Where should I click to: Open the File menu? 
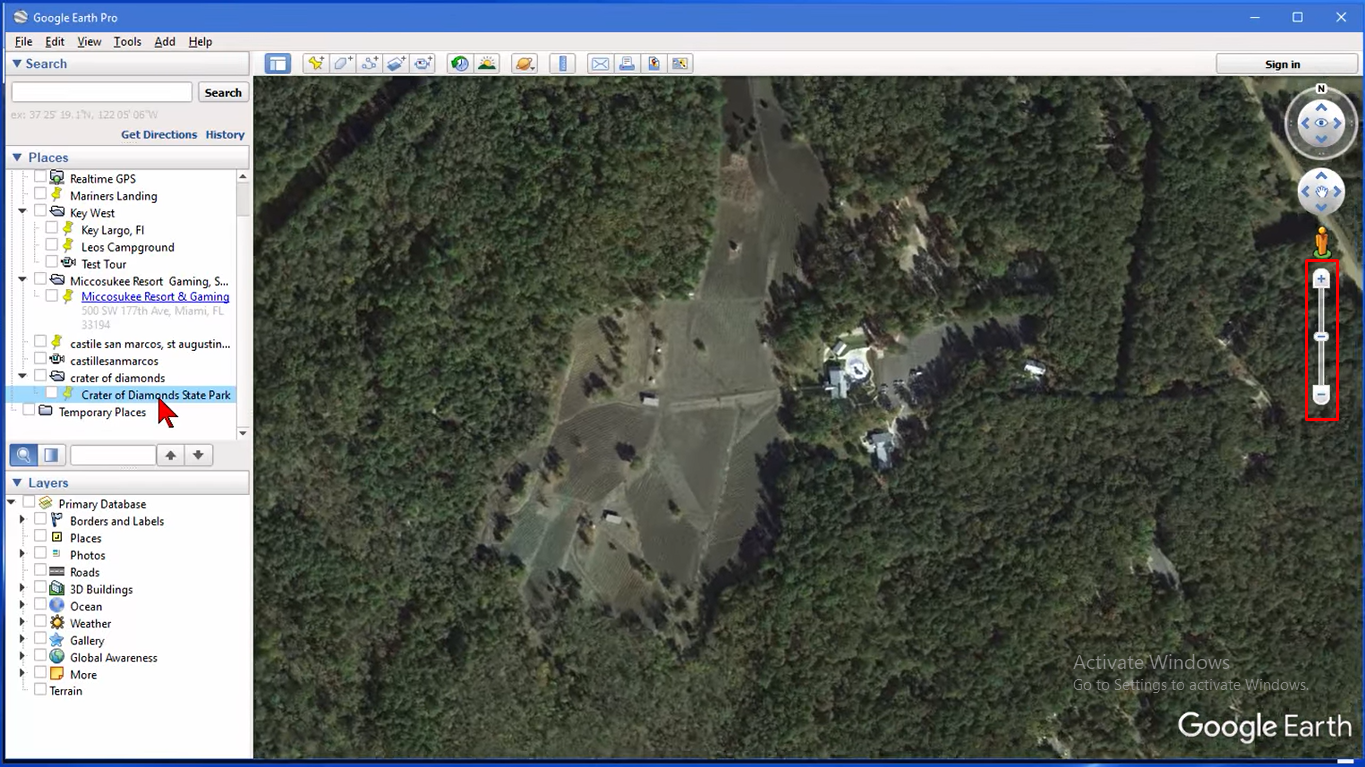coord(23,42)
